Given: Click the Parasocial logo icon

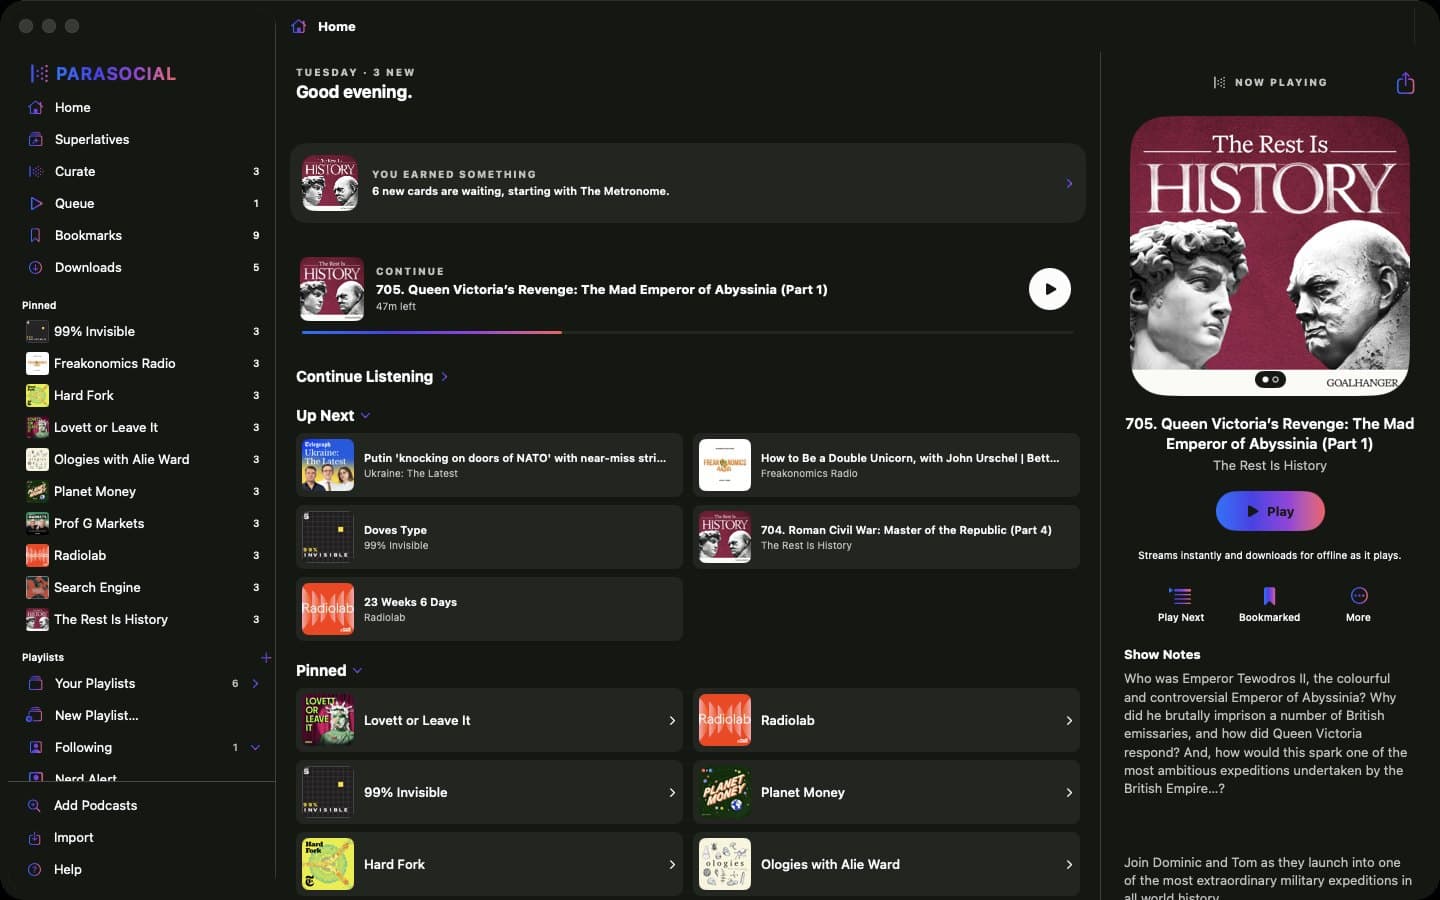Looking at the screenshot, I should [x=39, y=73].
